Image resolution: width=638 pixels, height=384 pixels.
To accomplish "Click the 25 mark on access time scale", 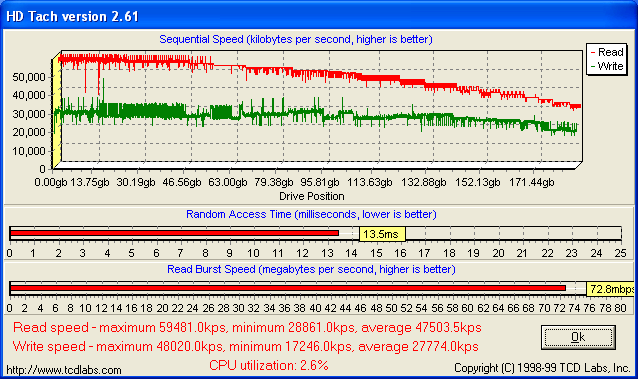I will (x=621, y=253).
